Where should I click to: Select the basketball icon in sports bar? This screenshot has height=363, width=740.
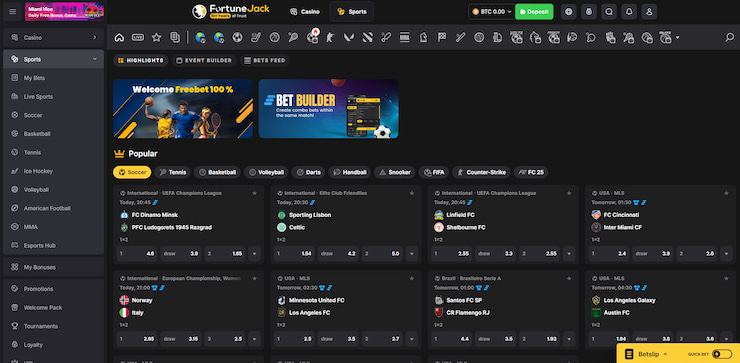pyautogui.click(x=275, y=37)
